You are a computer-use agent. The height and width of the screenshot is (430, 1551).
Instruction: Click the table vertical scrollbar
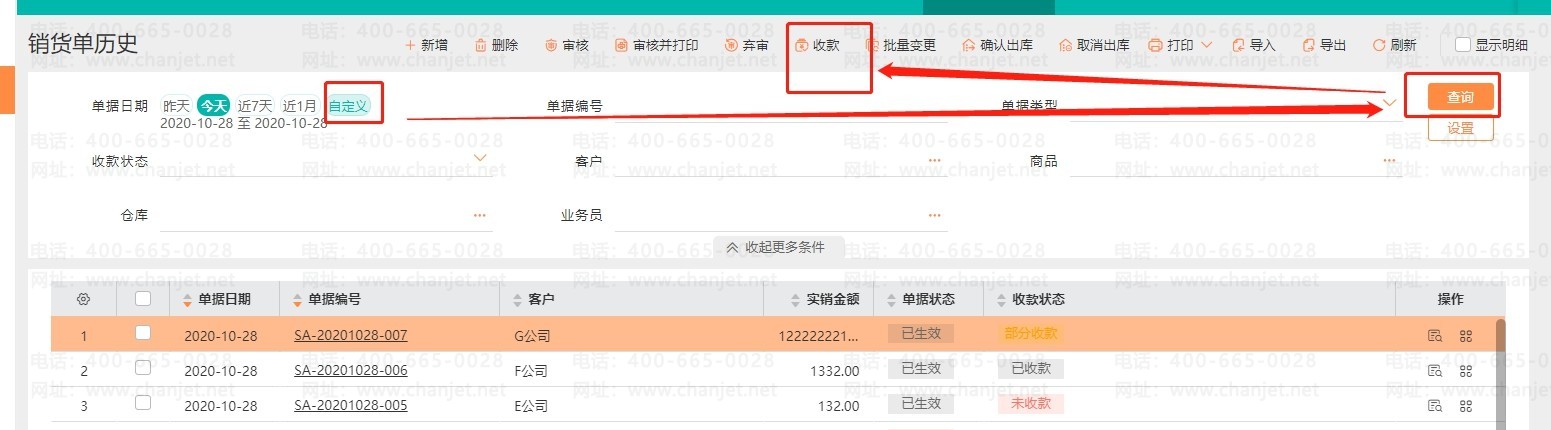[1500, 375]
